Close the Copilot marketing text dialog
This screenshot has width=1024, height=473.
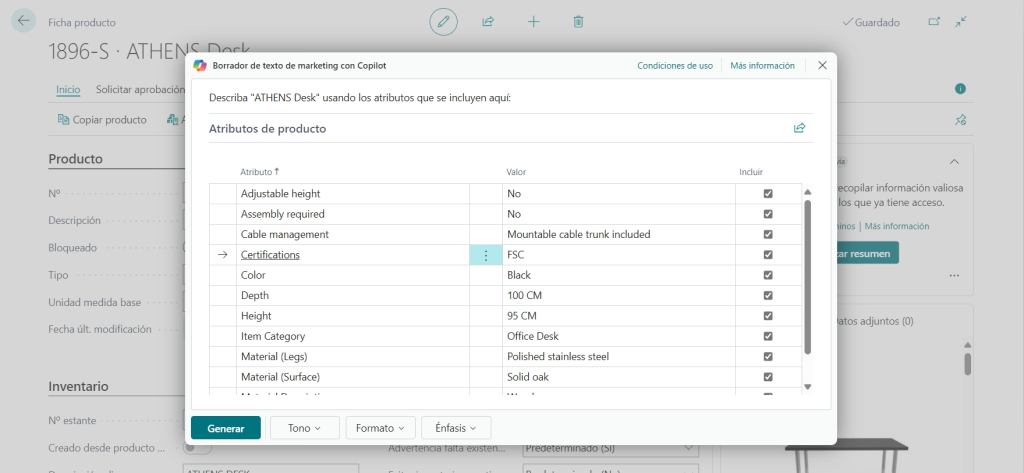(x=822, y=65)
